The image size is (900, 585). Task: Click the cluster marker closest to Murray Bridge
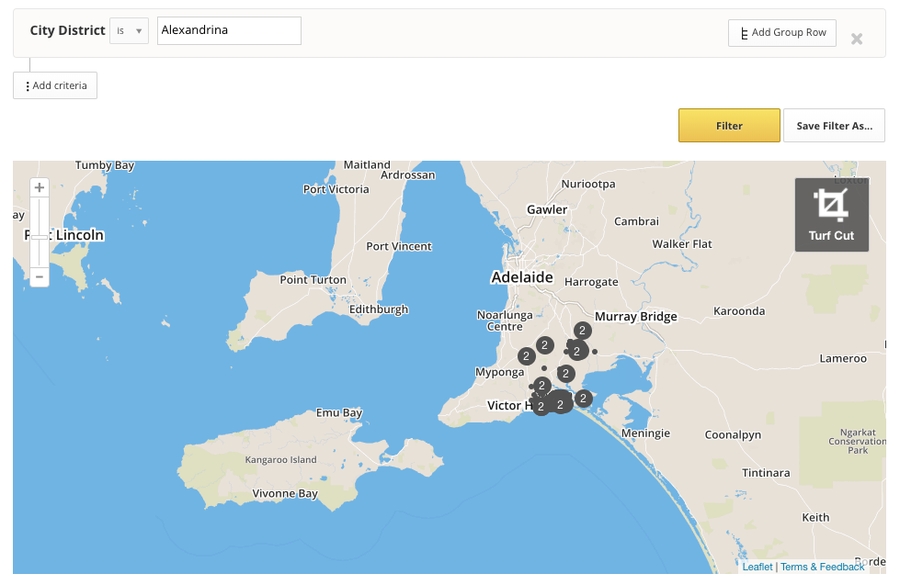point(582,331)
